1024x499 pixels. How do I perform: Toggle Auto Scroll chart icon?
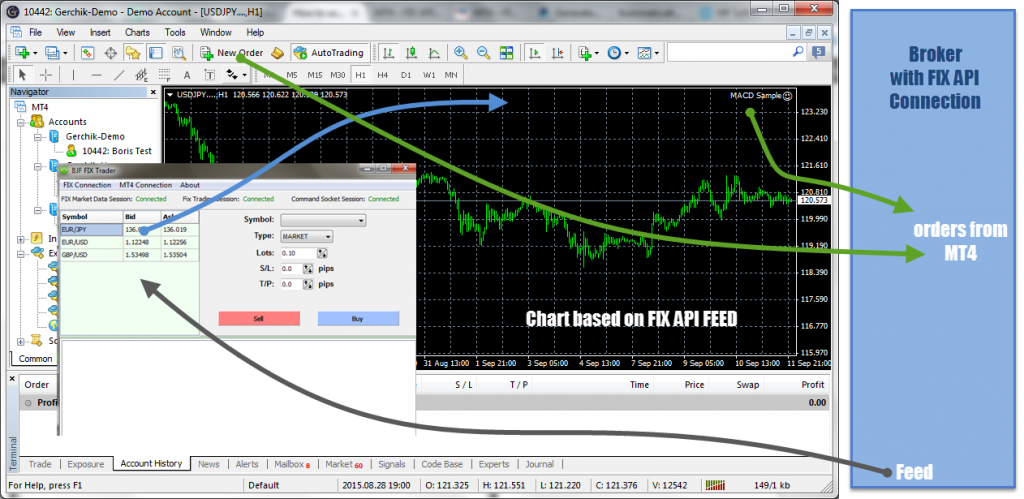[535, 53]
